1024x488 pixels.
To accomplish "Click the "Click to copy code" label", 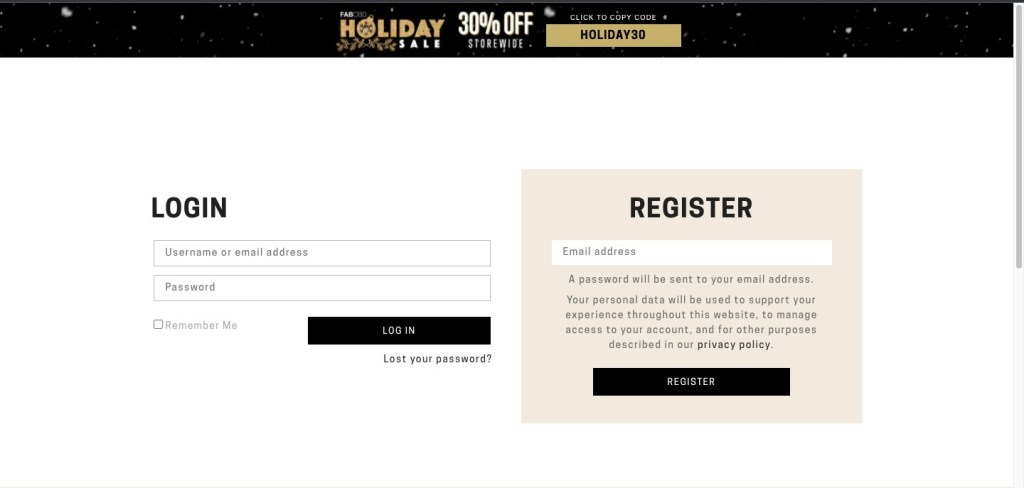I will [613, 17].
